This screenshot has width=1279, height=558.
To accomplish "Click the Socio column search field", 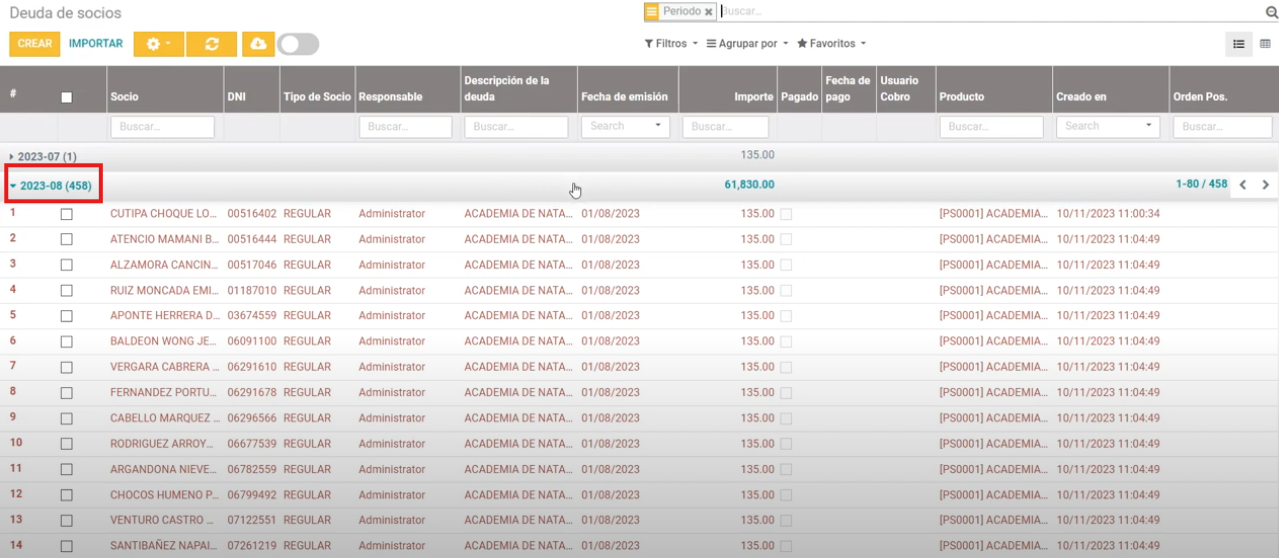I will click(x=162, y=127).
